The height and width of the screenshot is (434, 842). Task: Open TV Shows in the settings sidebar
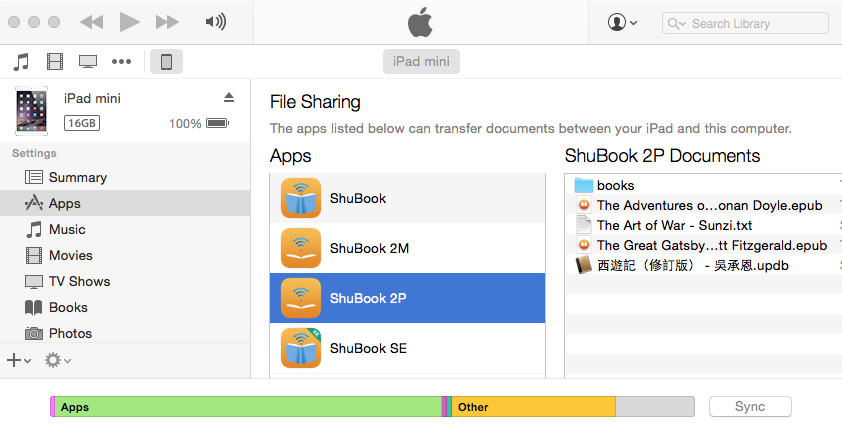click(x=125, y=281)
